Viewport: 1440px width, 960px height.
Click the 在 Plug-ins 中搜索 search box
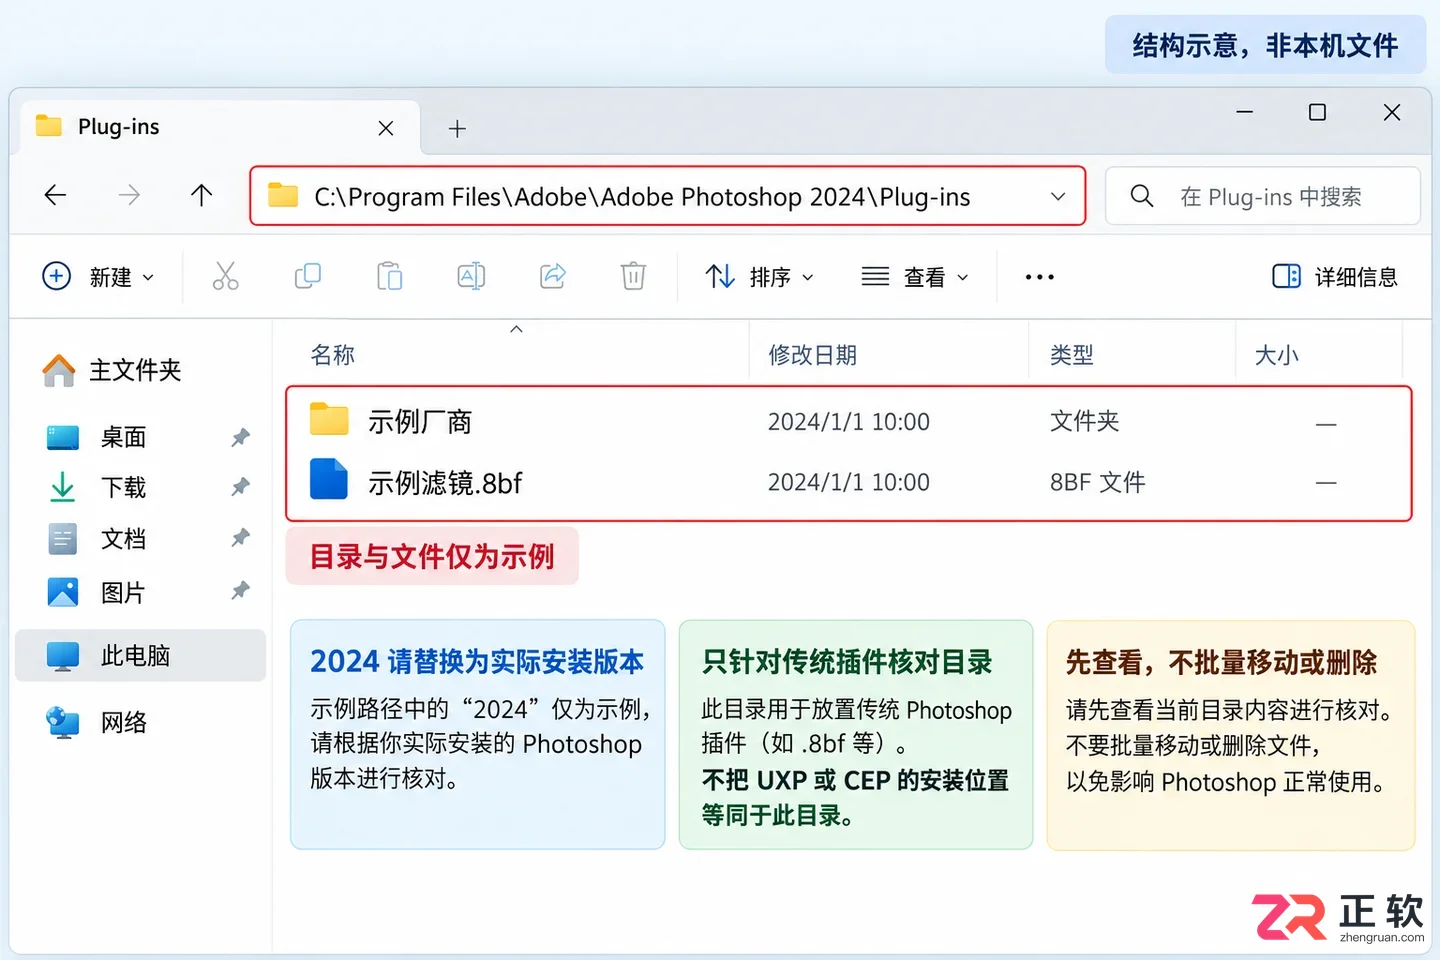click(1263, 196)
